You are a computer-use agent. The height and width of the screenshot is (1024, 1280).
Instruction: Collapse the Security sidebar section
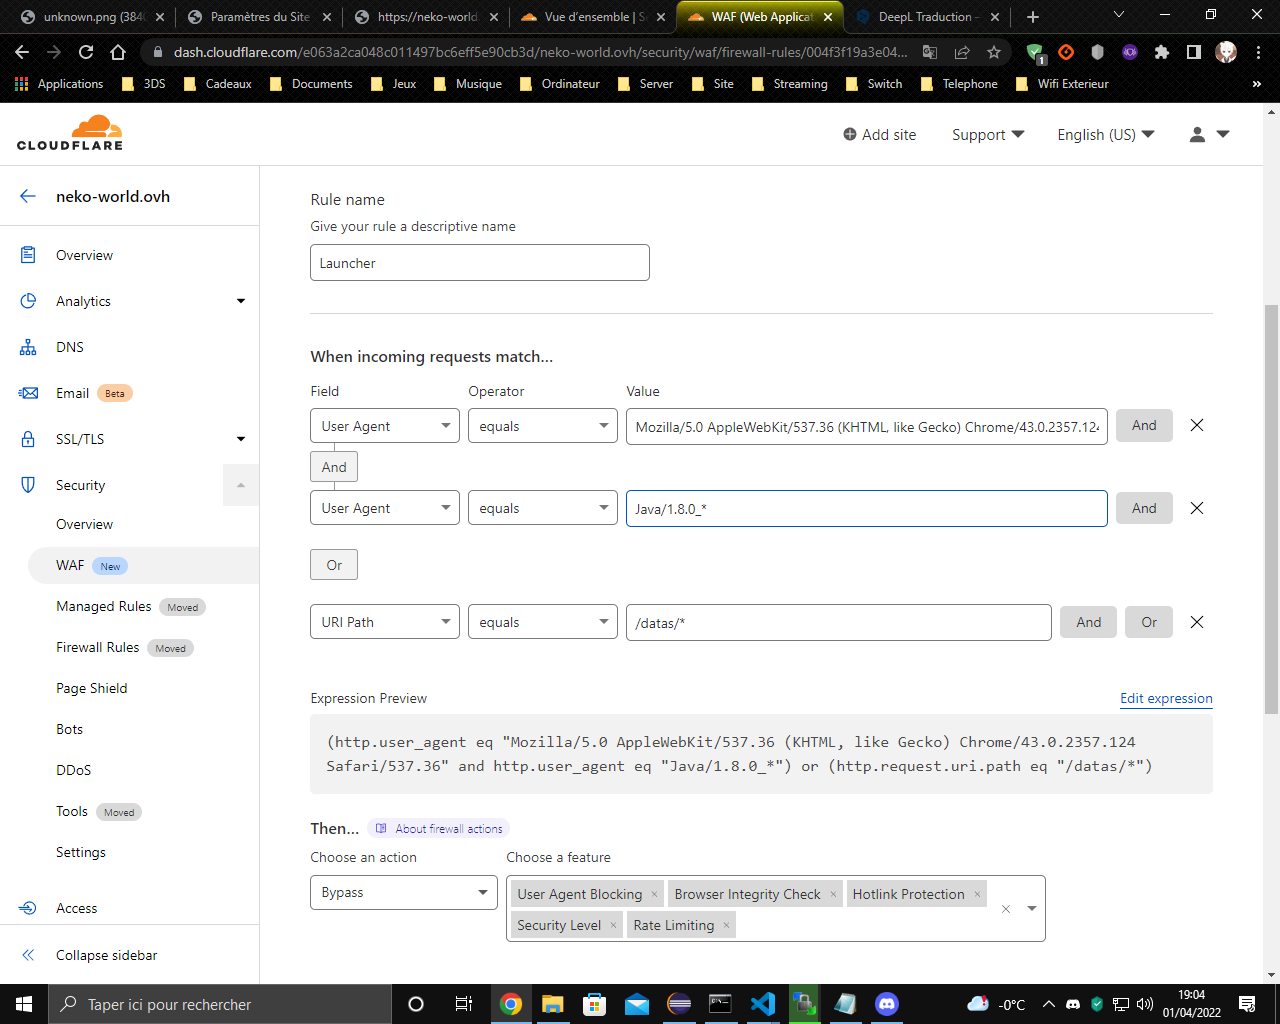point(241,485)
